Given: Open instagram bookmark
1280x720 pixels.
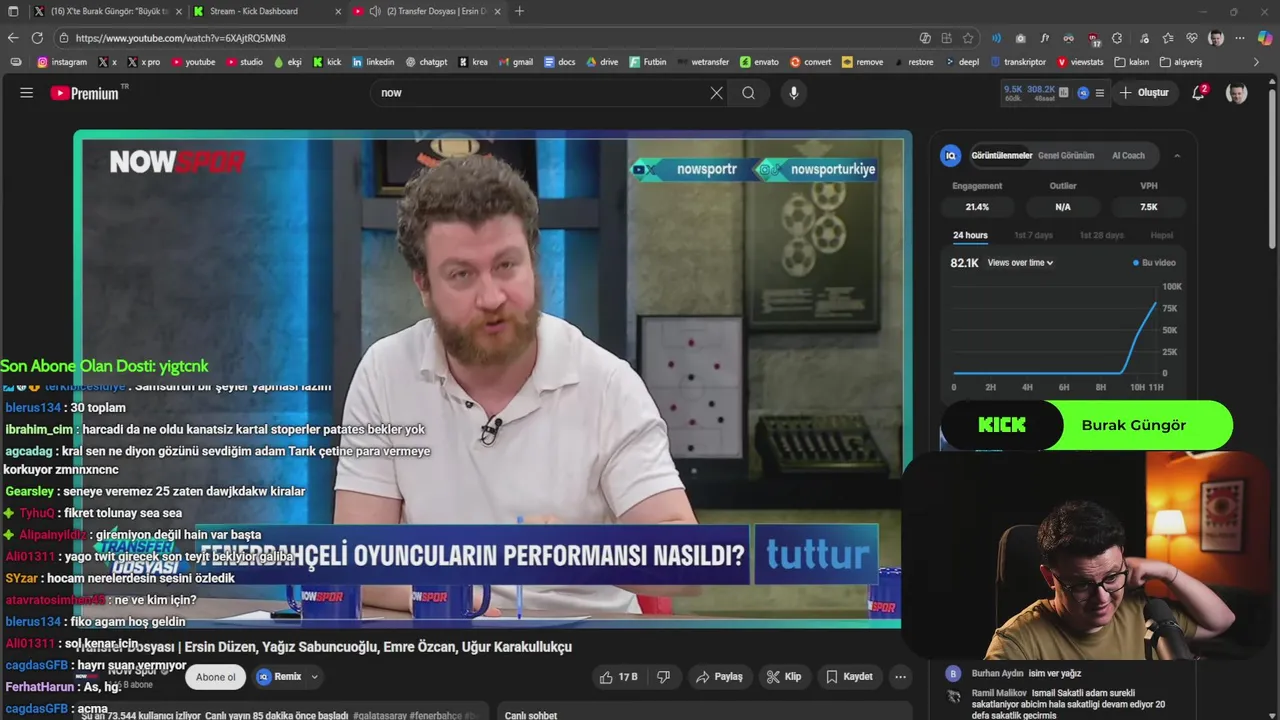Looking at the screenshot, I should coord(62,62).
